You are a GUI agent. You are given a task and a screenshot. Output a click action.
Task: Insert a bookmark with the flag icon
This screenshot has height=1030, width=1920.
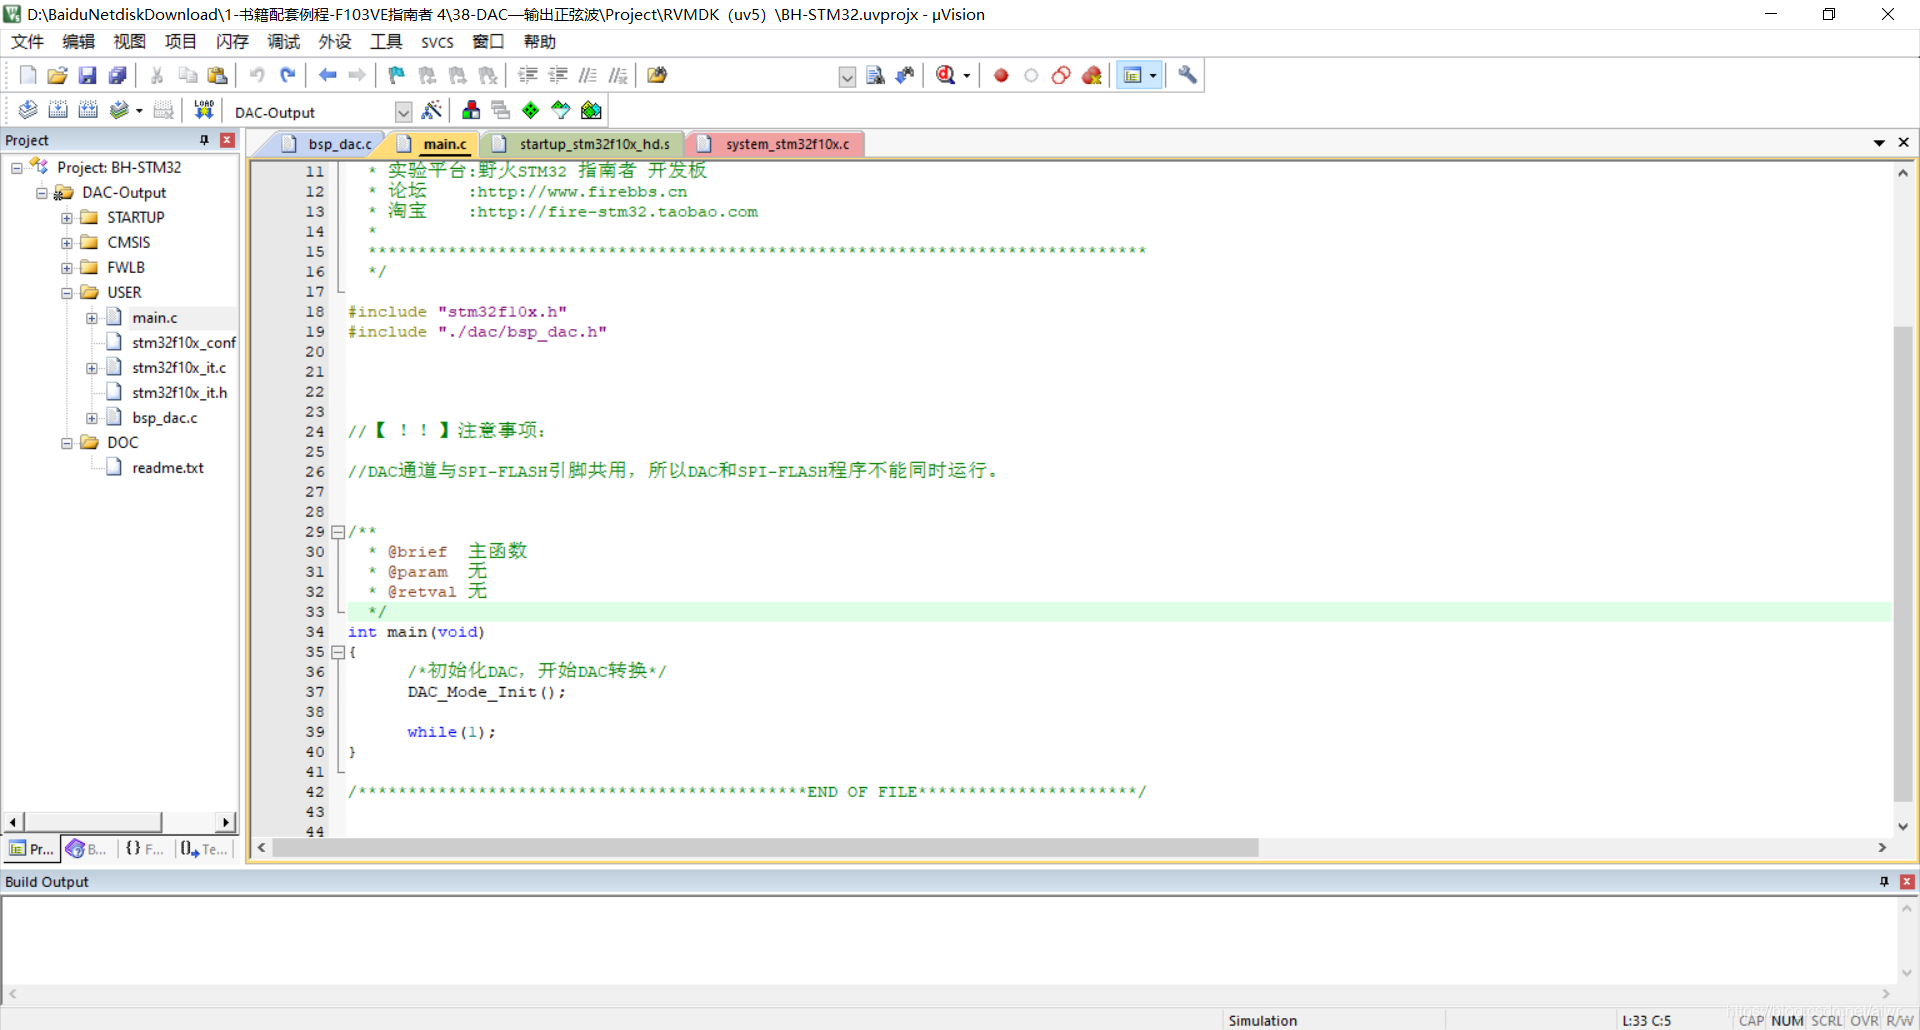pos(397,75)
